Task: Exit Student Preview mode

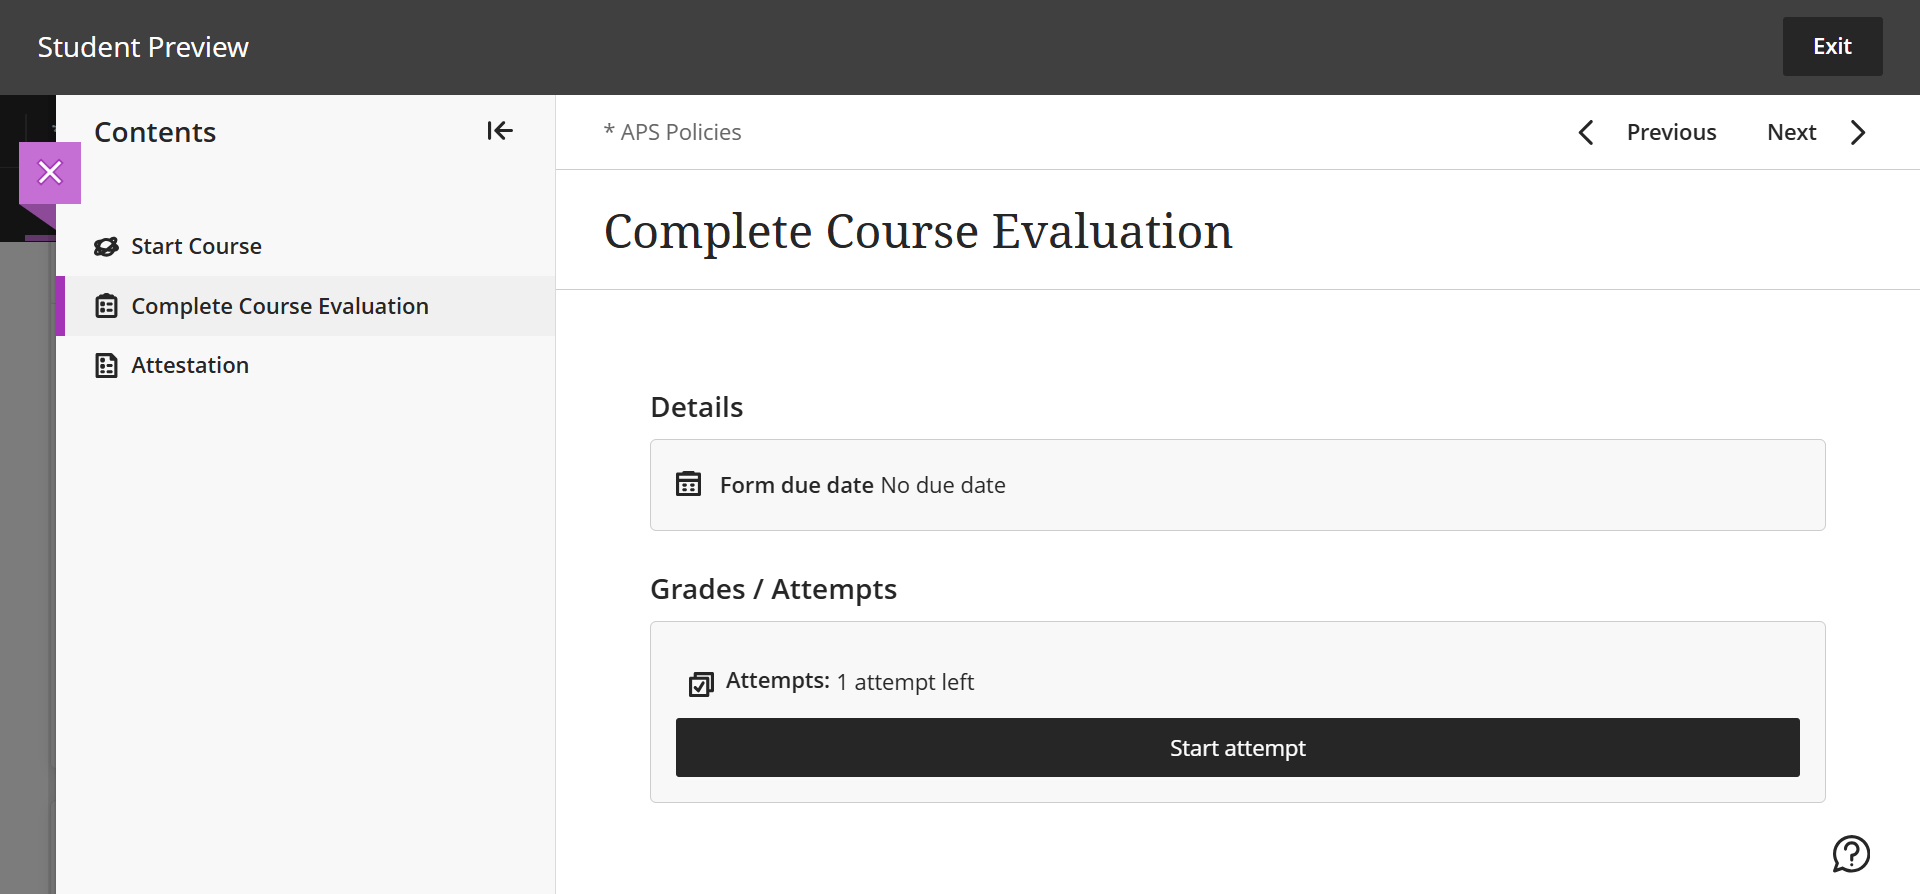Action: [x=1832, y=47]
